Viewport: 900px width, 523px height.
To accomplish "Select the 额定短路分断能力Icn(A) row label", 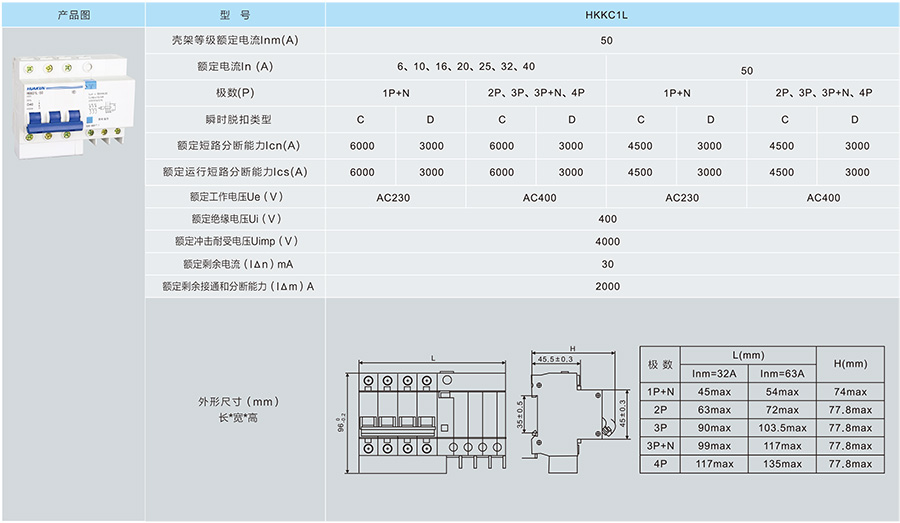I will point(239,145).
